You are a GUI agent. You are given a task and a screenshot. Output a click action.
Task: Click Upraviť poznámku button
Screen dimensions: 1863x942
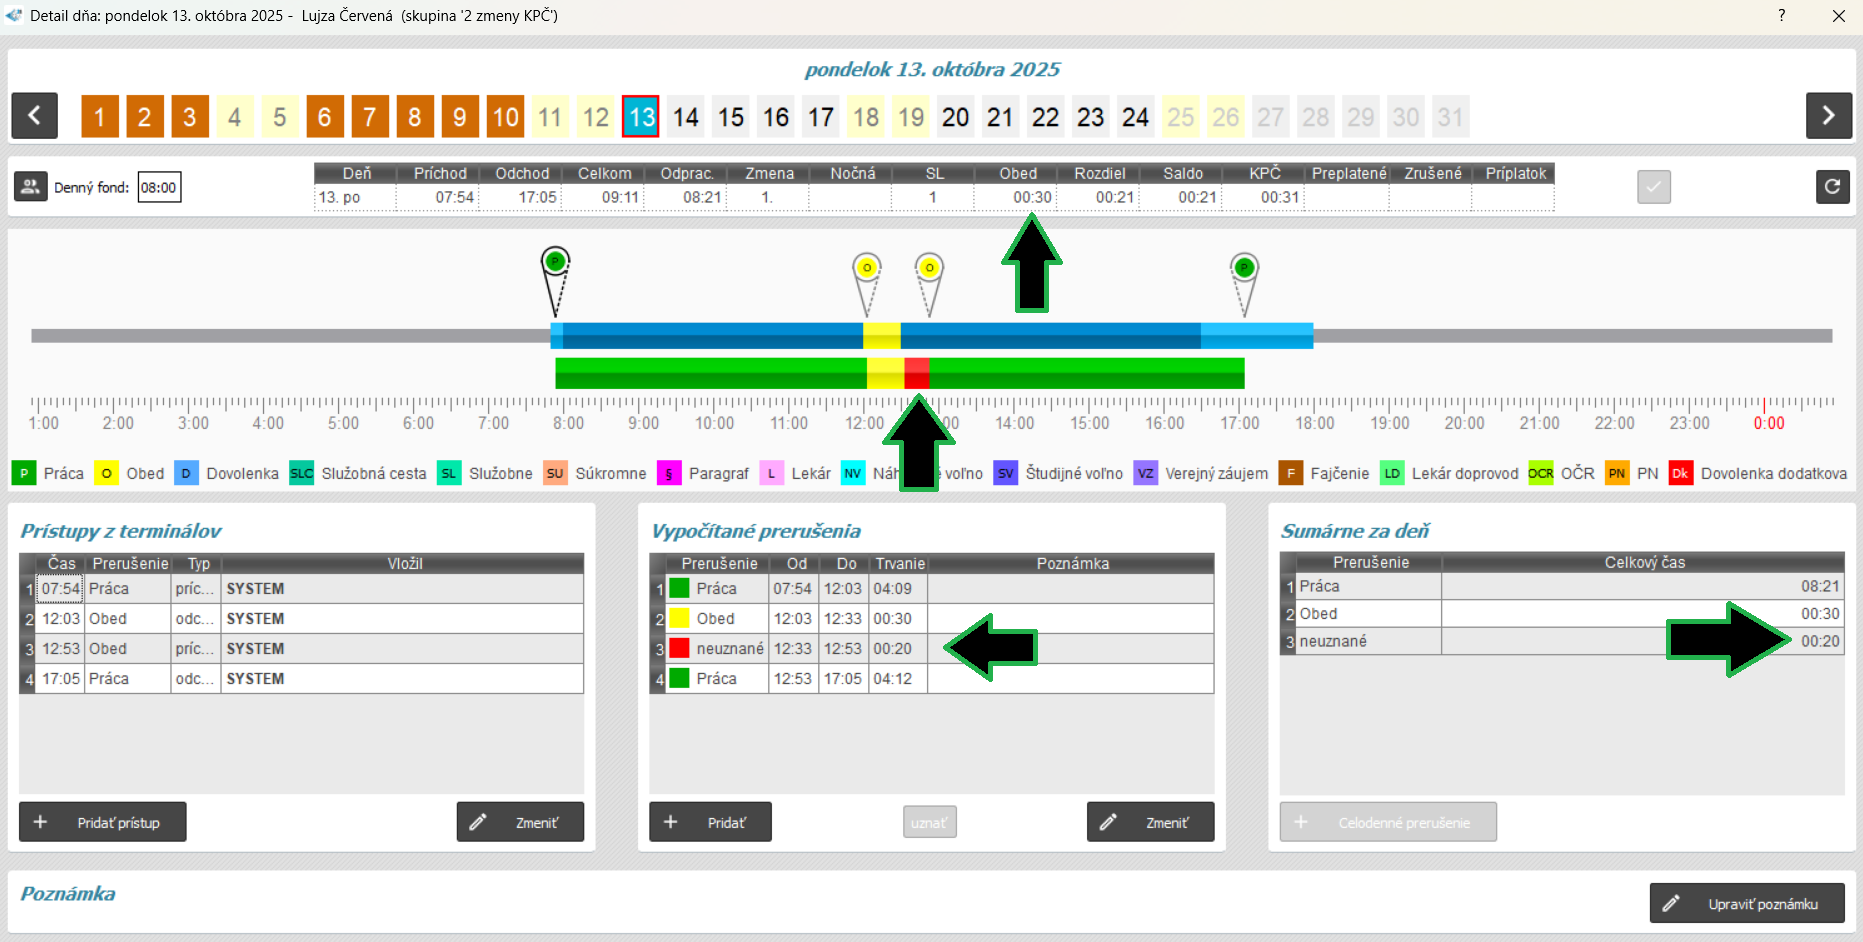1746,903
